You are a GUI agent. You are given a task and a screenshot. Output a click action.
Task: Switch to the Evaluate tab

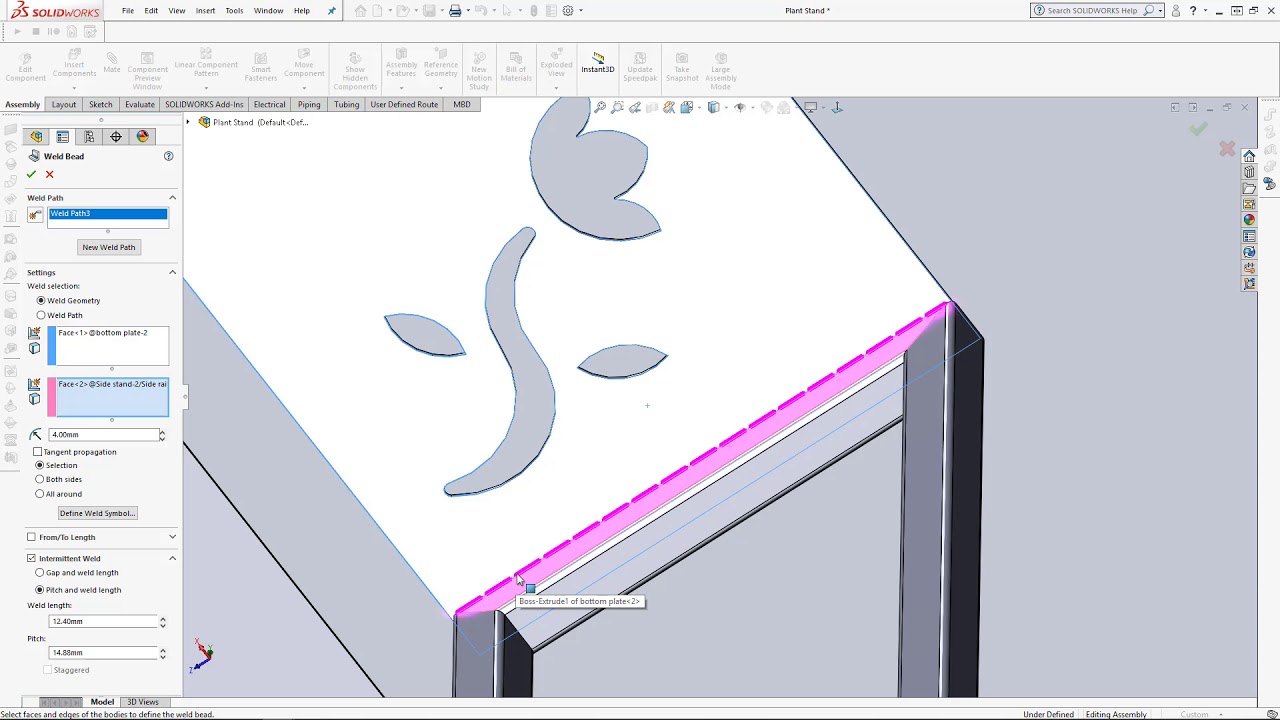[140, 104]
